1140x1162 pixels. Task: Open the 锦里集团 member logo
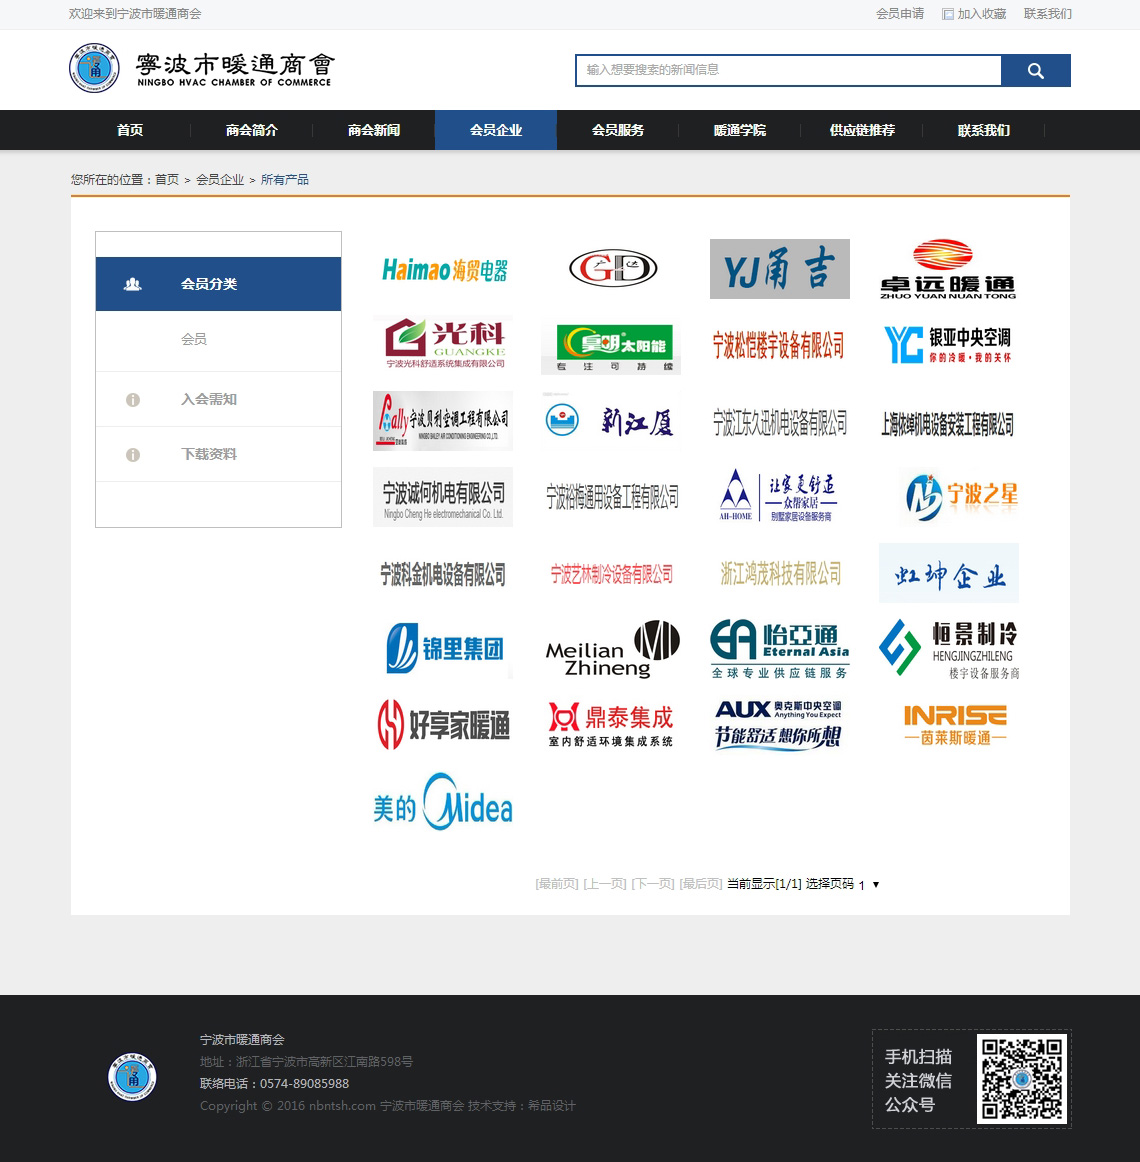coord(443,648)
